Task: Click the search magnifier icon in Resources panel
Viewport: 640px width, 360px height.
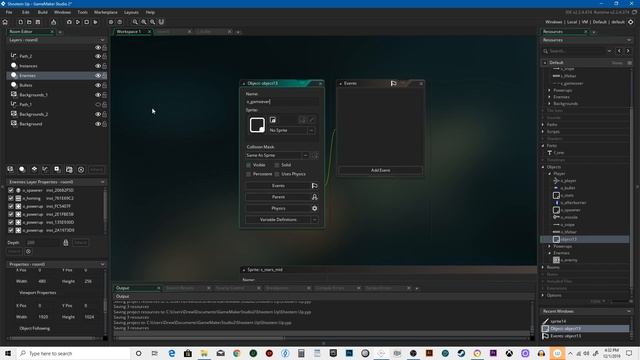Action: (x=546, y=51)
